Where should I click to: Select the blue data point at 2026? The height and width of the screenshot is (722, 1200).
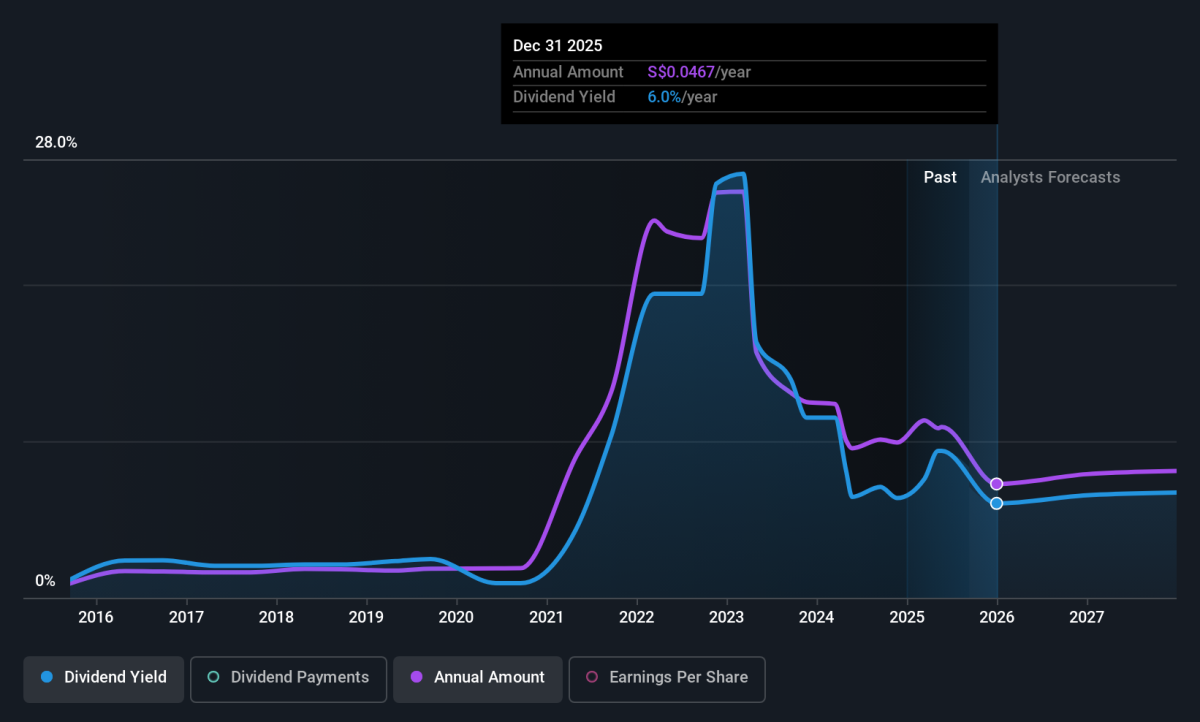click(x=996, y=503)
